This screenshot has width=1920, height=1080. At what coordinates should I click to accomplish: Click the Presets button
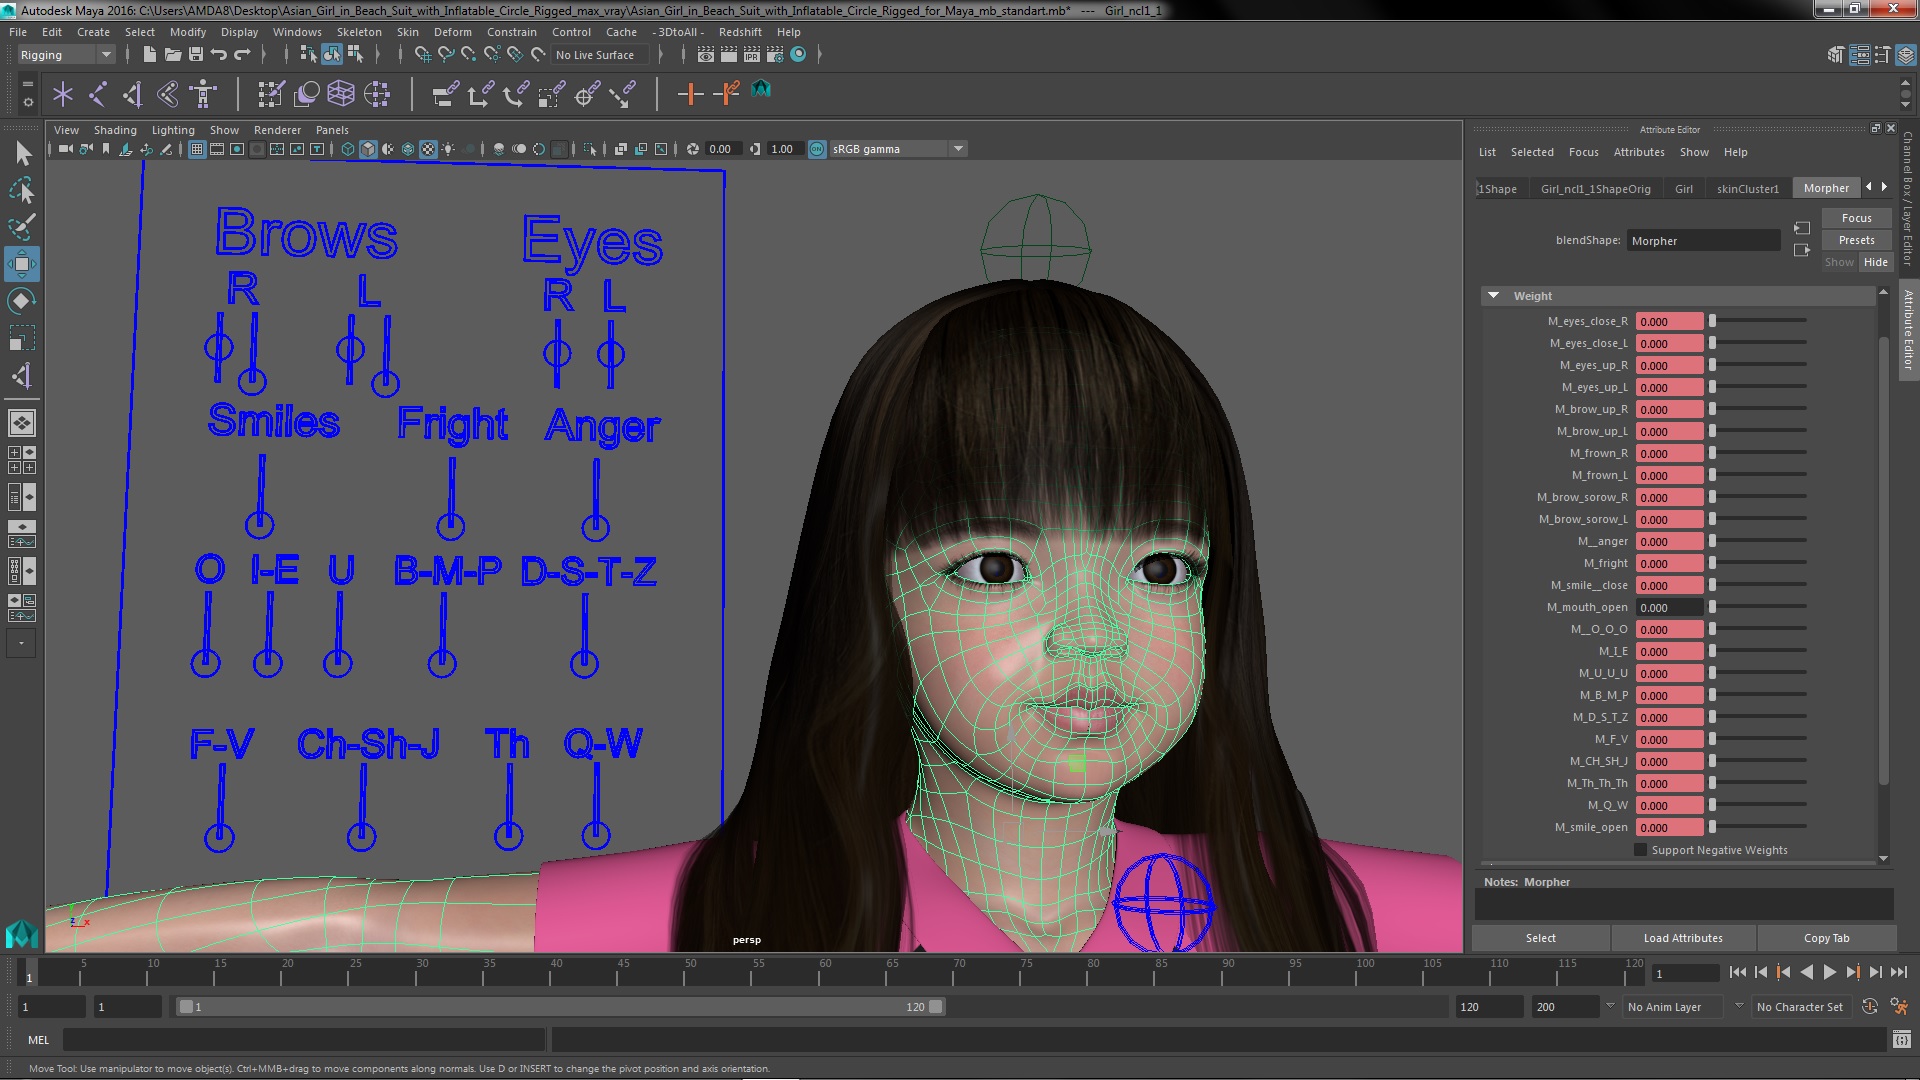tap(1856, 240)
